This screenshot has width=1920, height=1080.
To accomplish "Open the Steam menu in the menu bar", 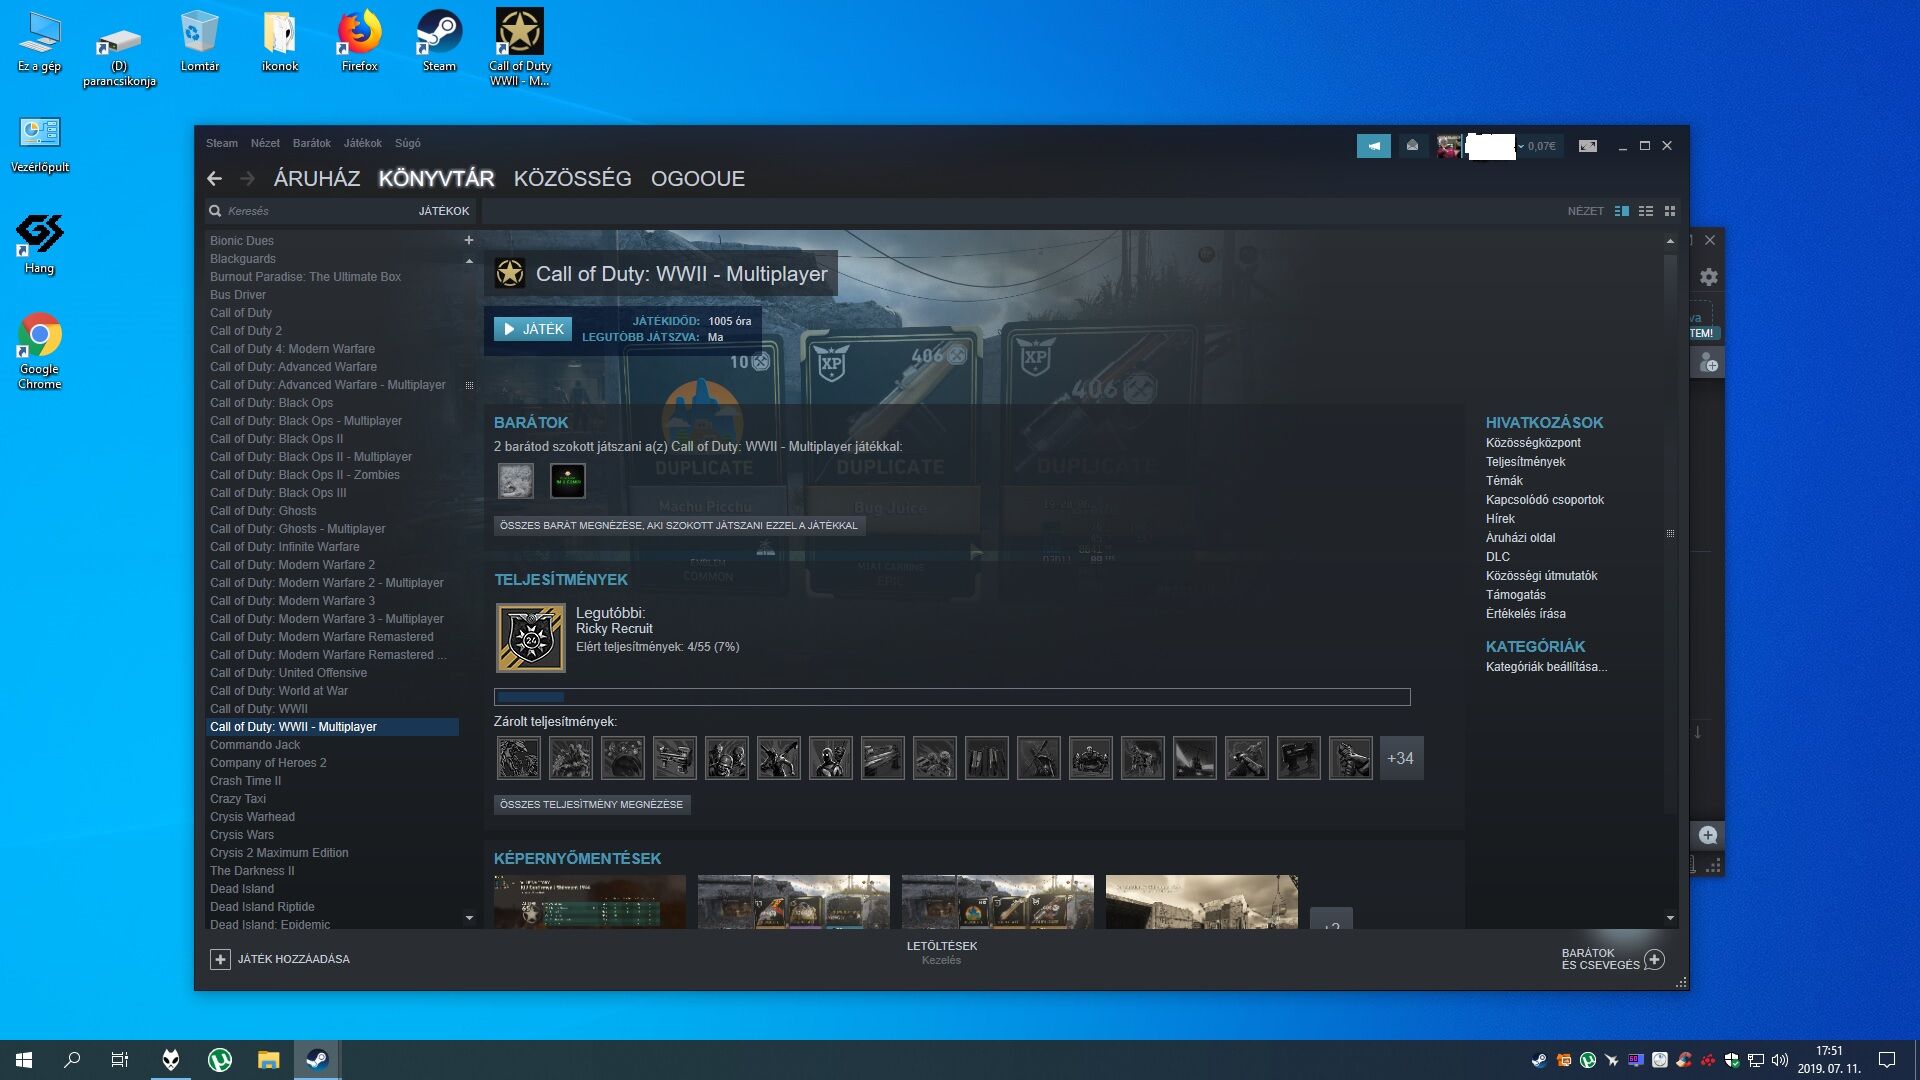I will point(222,143).
